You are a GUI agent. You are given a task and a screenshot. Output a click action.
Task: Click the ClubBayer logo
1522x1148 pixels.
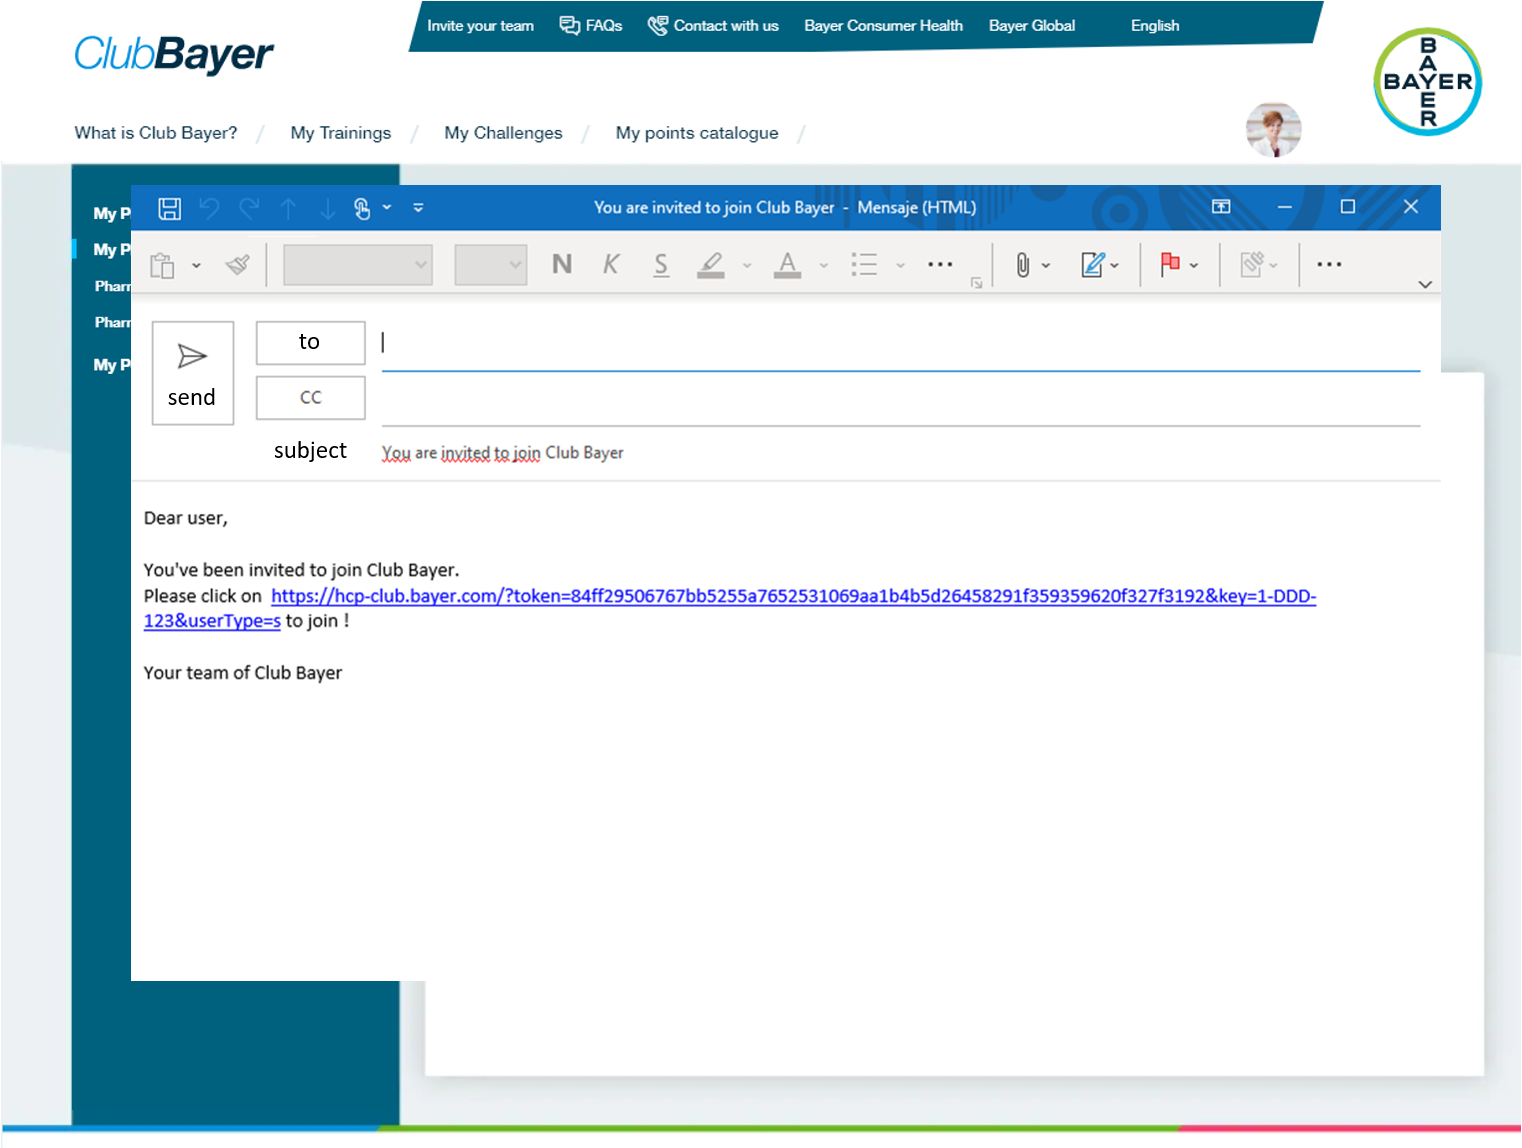tap(174, 54)
